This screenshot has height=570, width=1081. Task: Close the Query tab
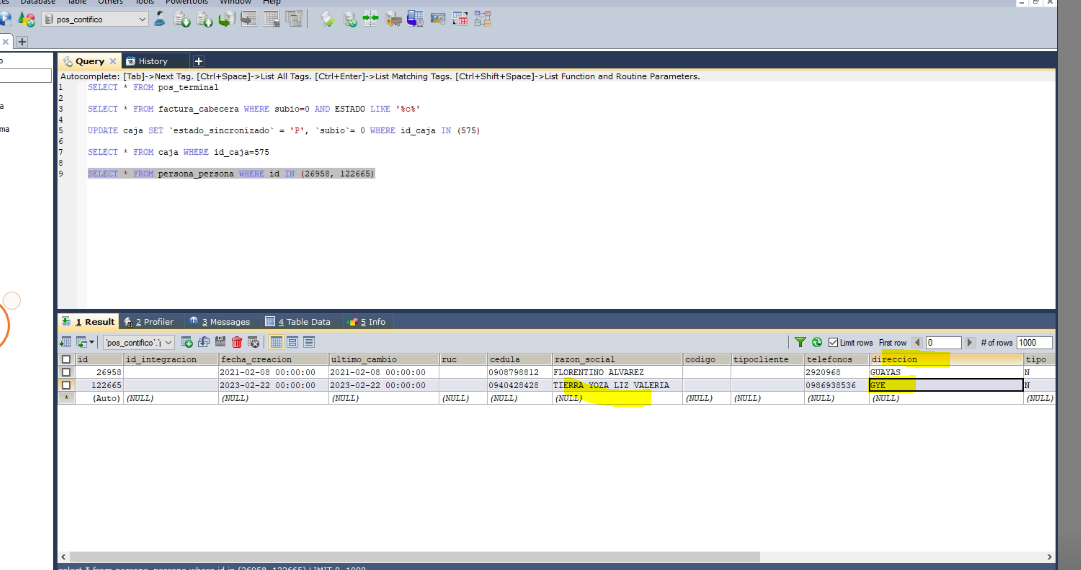point(113,61)
